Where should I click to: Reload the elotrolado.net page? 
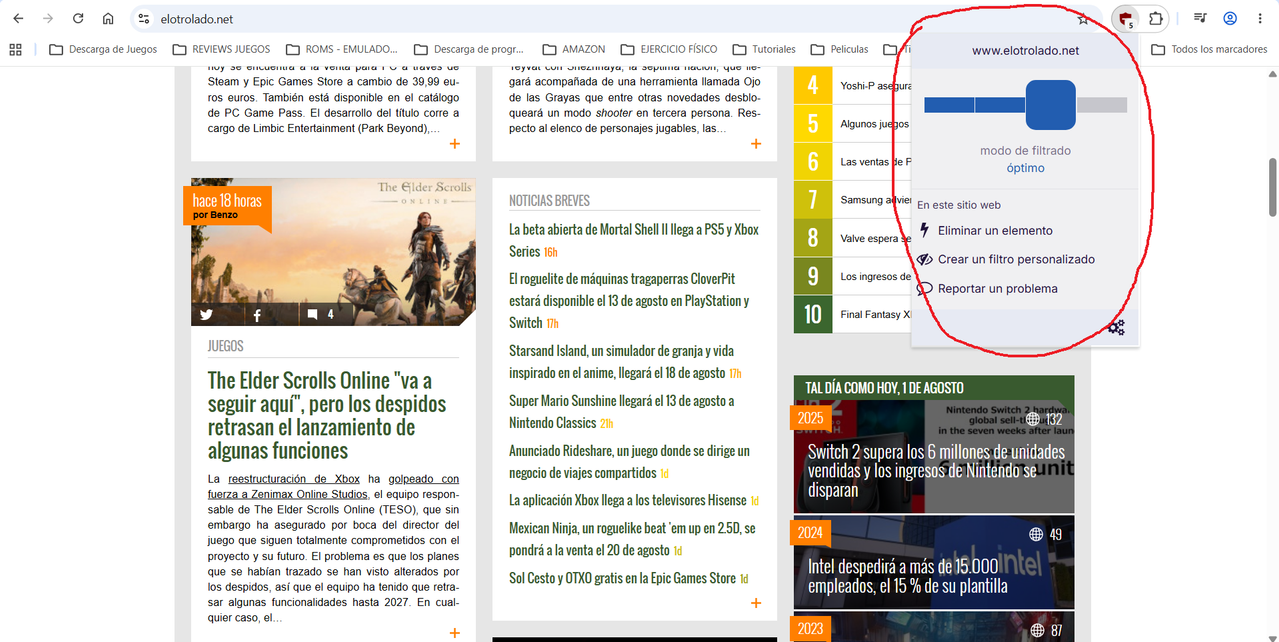[x=78, y=19]
